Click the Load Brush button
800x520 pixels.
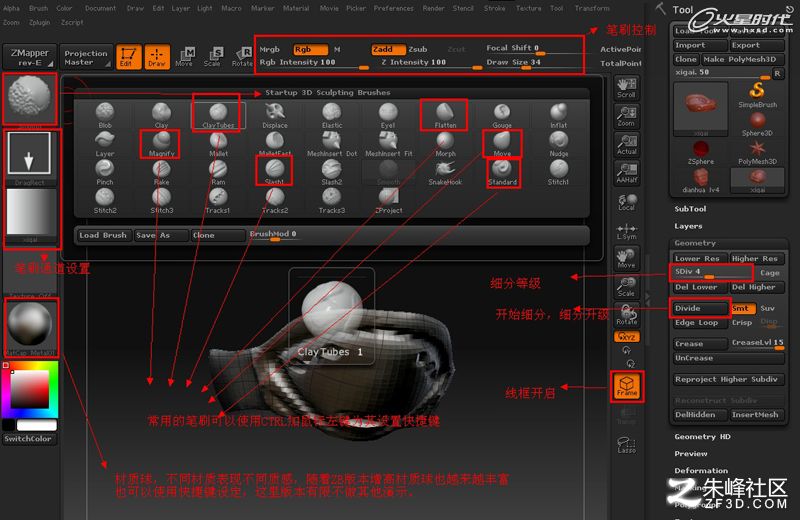(x=103, y=235)
